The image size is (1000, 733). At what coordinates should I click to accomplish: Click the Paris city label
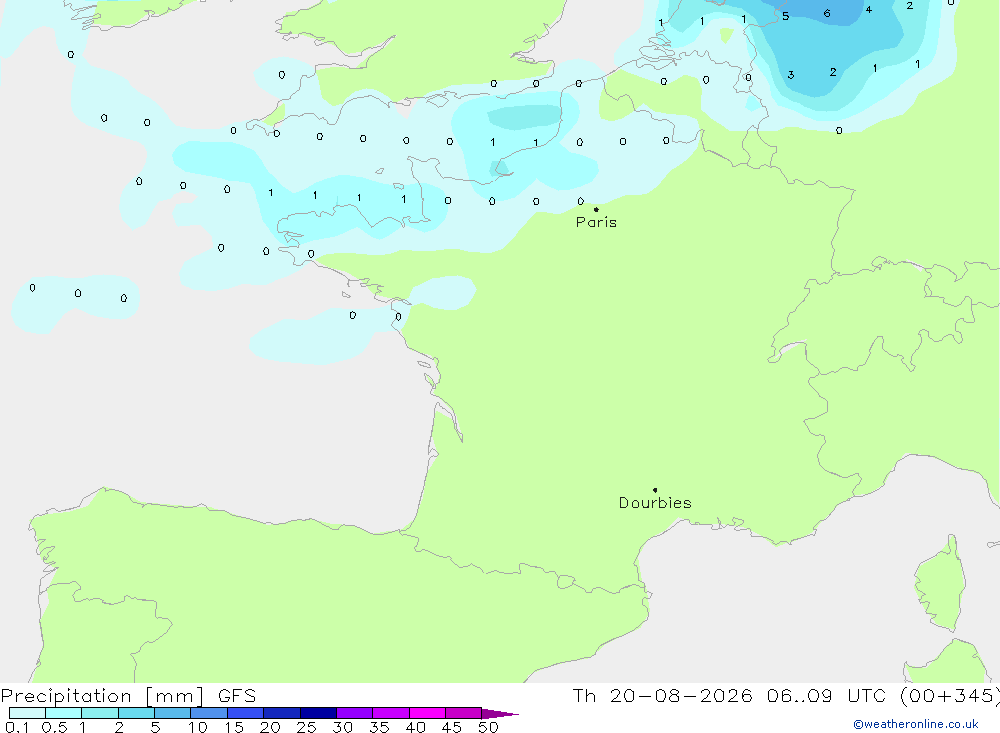596,222
